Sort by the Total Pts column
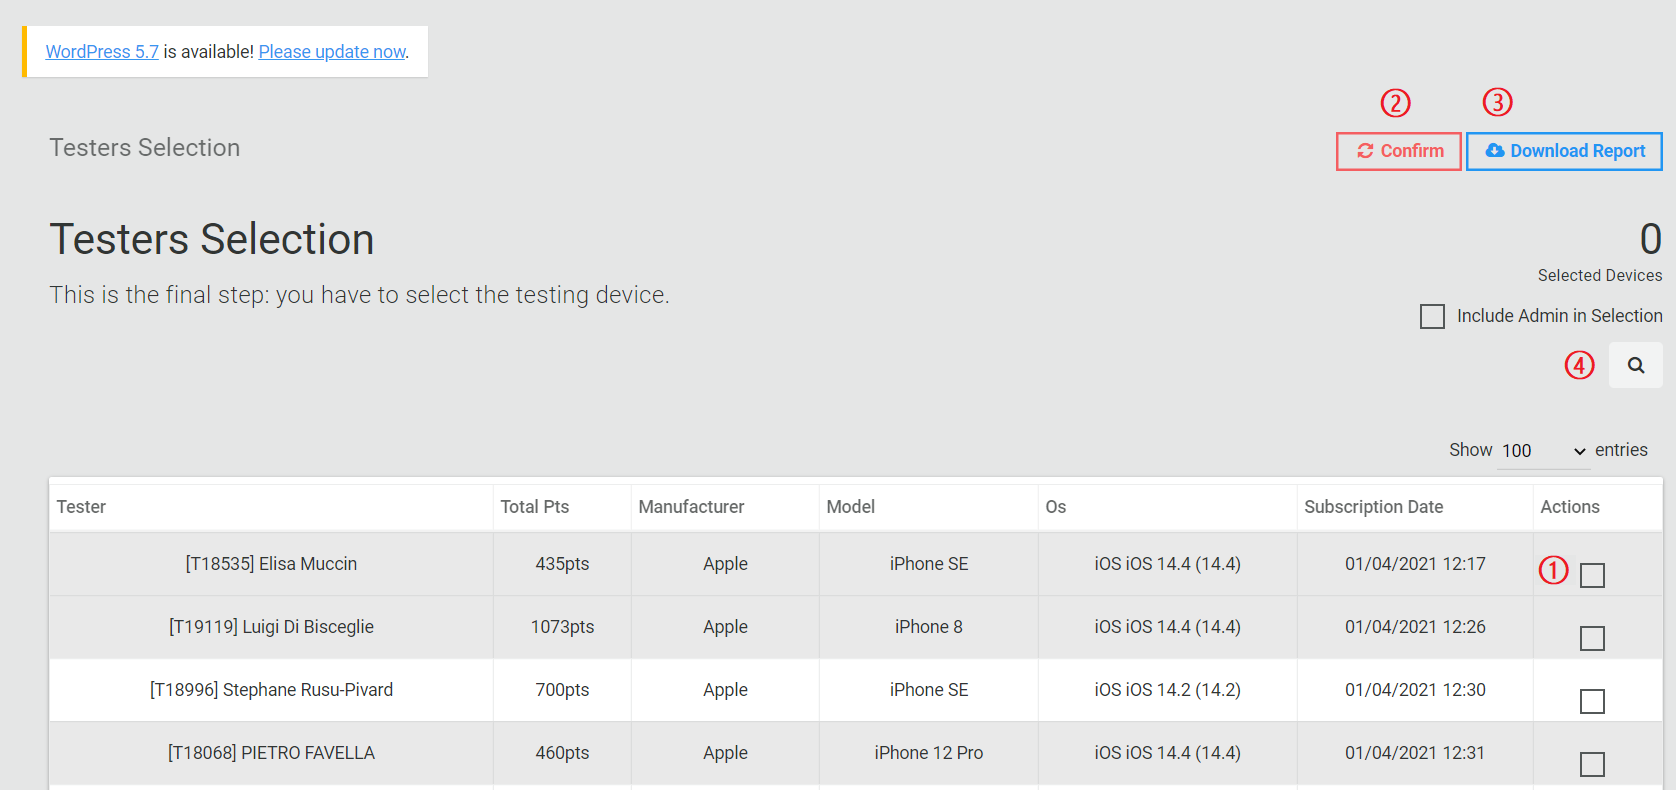Viewport: 1676px width, 790px height. [x=535, y=507]
